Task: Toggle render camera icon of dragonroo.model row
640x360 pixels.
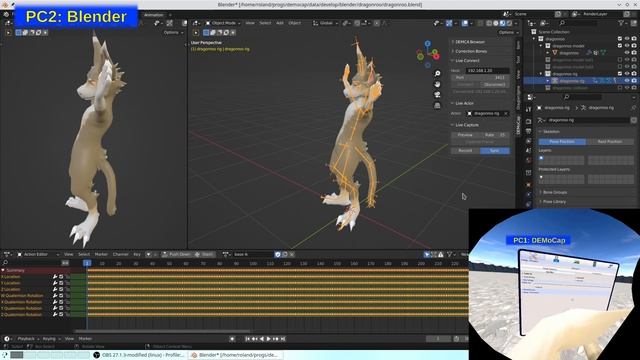Action: (634, 46)
